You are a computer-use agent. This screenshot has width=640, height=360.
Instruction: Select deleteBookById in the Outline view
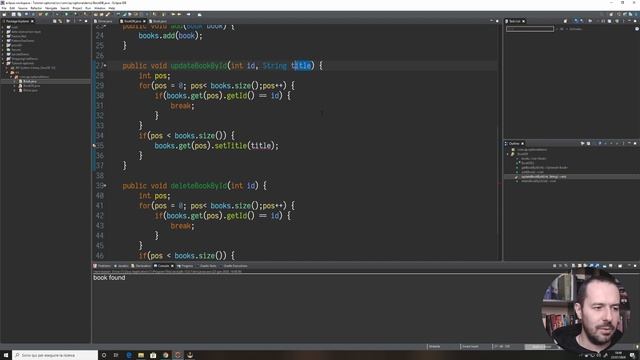click(x=538, y=181)
